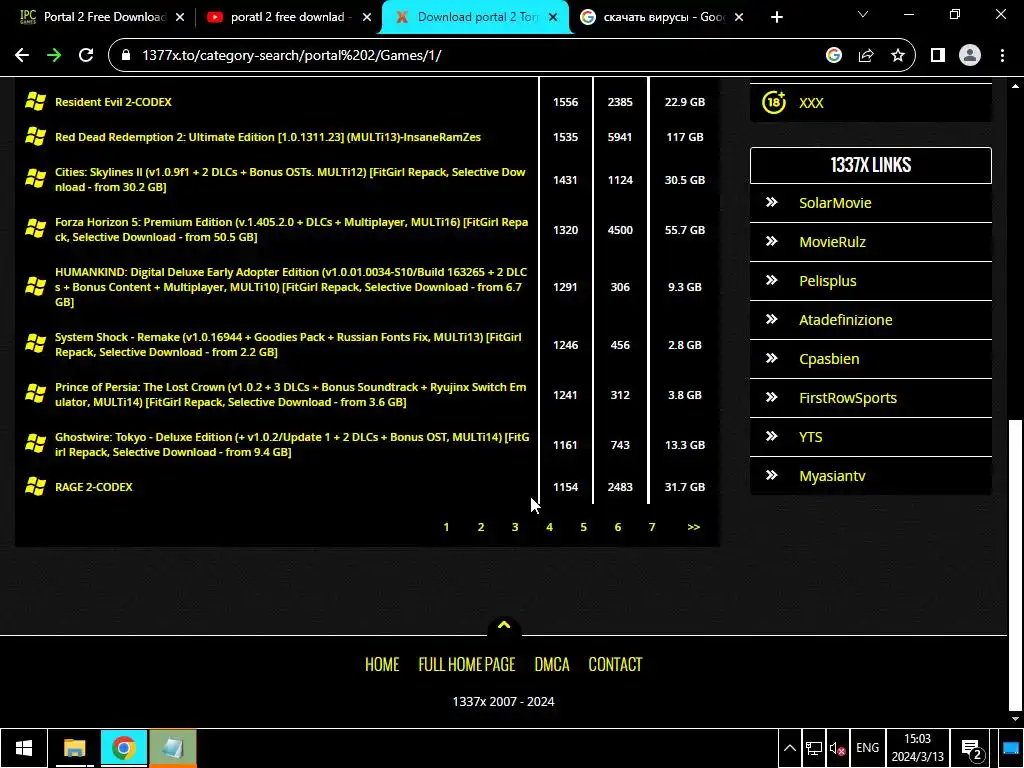The image size is (1024, 768).
Task: Open the Myasiantv link
Action: tap(832, 476)
